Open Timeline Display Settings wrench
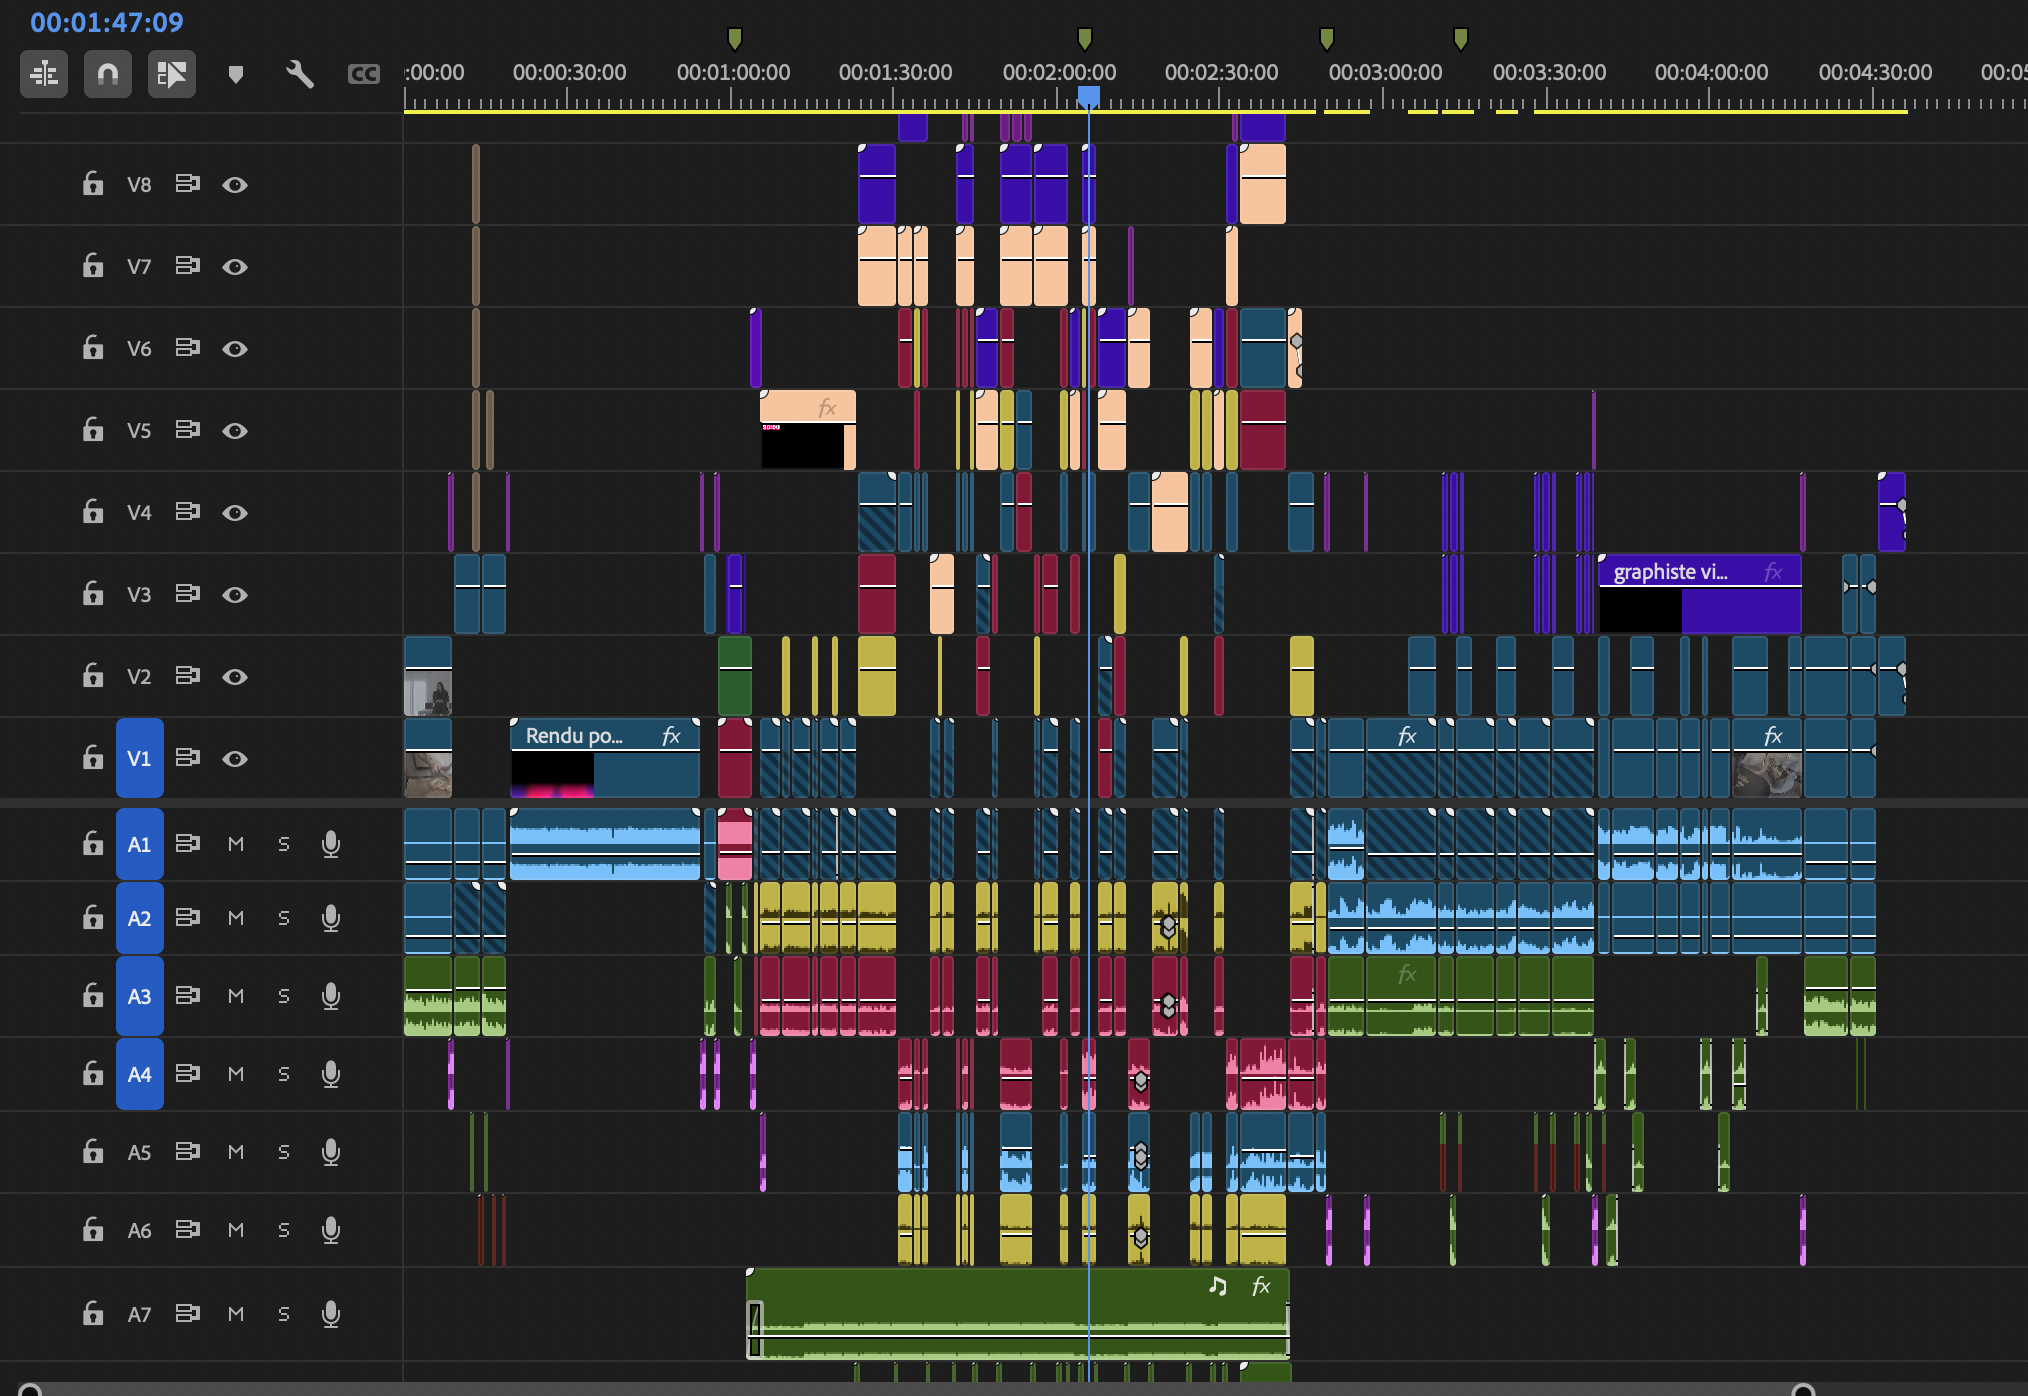Viewport: 2028px width, 1396px height. pyautogui.click(x=299, y=74)
